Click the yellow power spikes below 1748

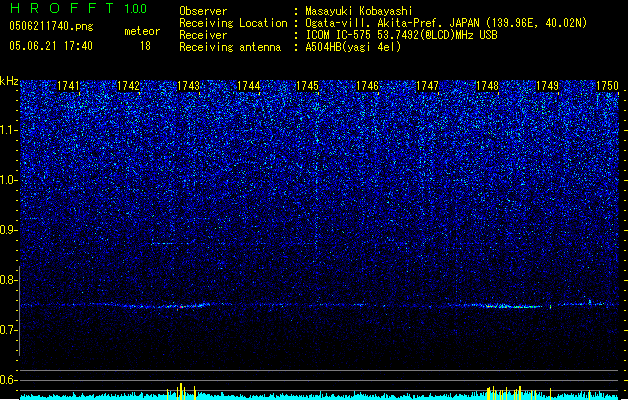point(512,393)
